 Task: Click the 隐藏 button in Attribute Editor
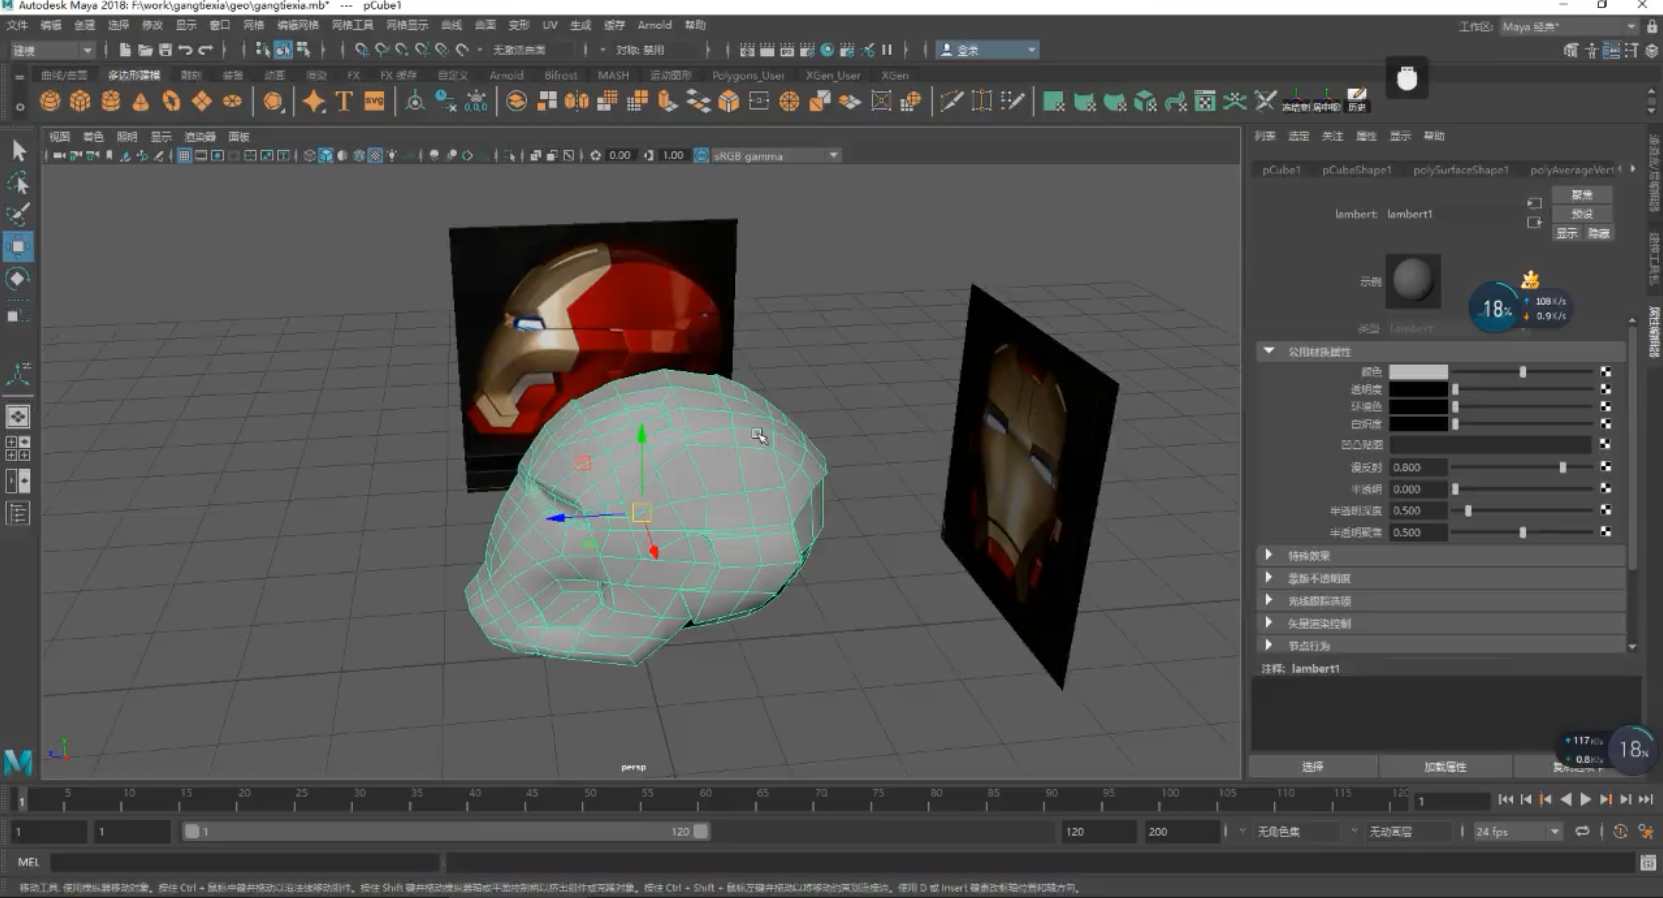[x=1598, y=233]
